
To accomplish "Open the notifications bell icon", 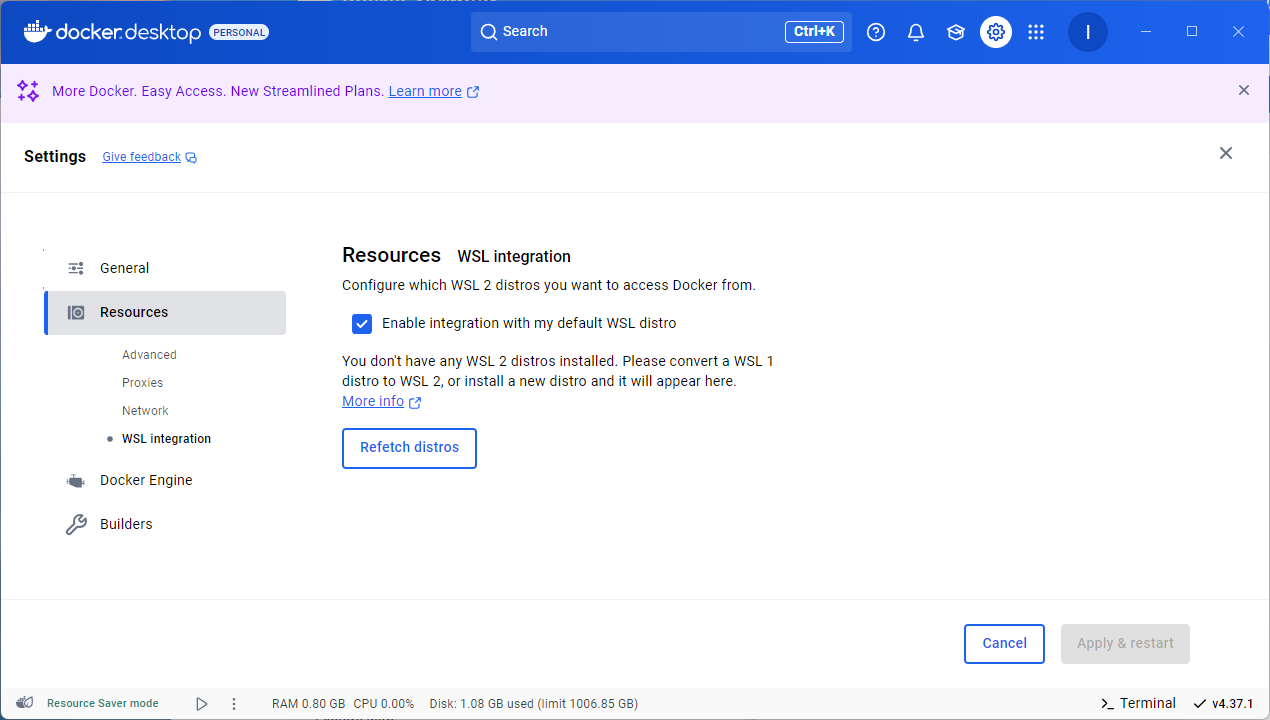I will pyautogui.click(x=916, y=32).
